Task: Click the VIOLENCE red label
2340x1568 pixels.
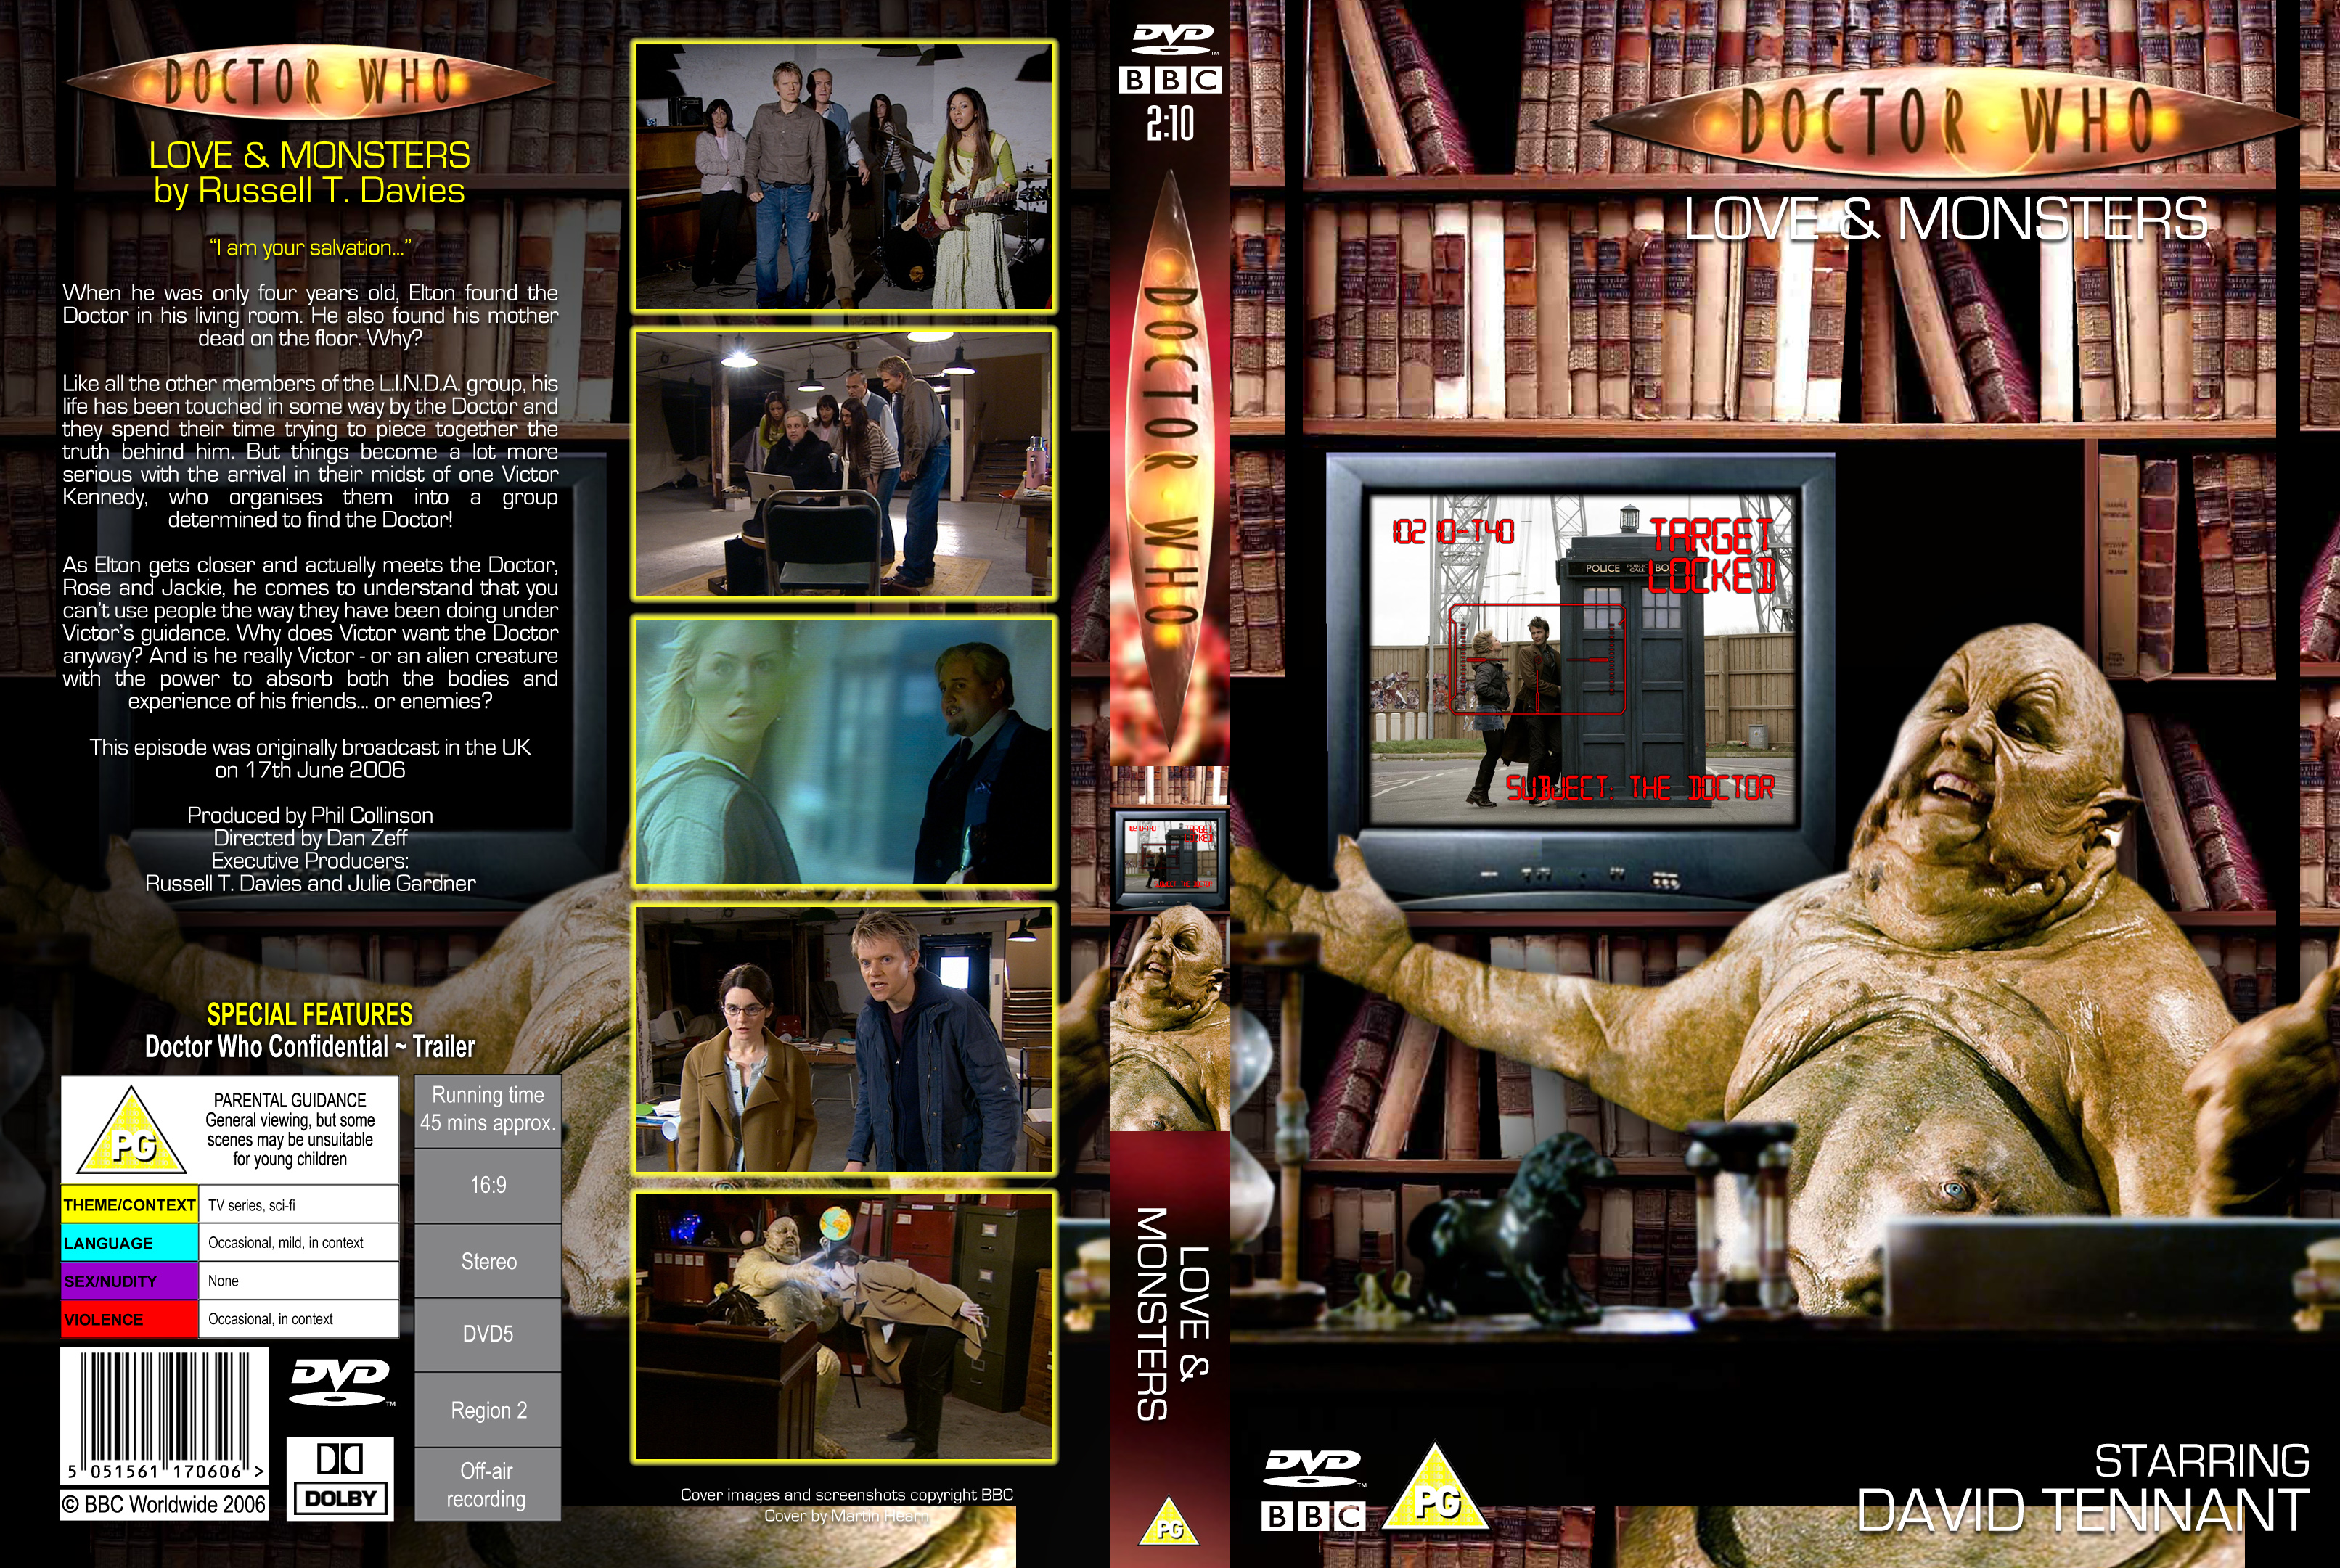Action: 129,1319
